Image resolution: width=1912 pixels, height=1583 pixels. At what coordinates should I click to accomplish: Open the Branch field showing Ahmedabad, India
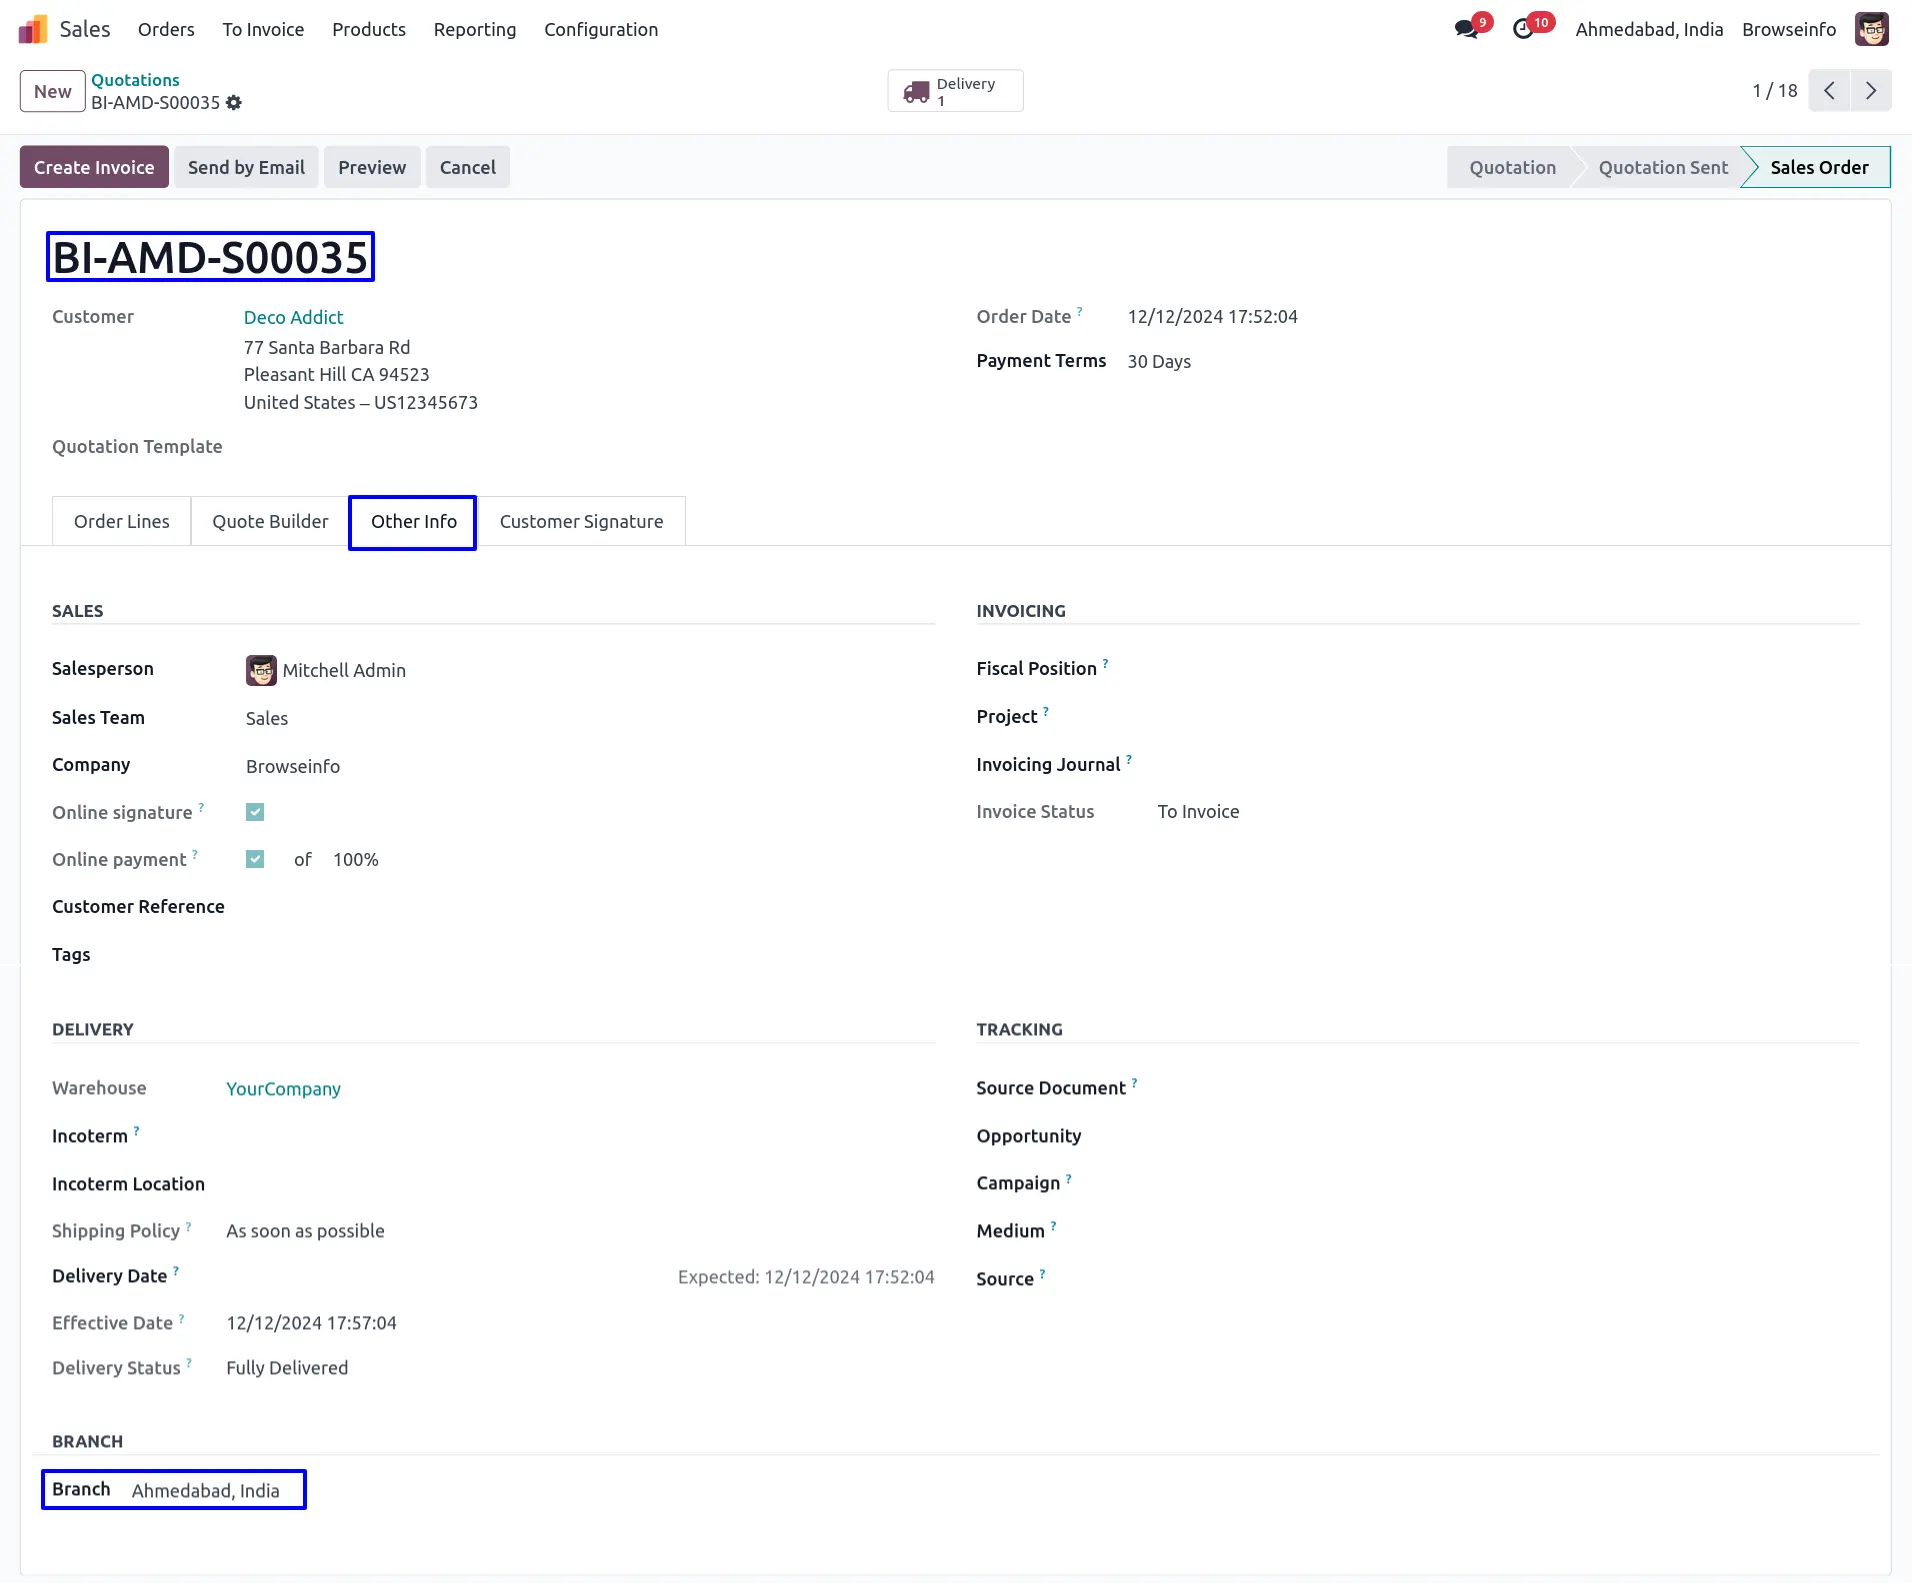206,1490
